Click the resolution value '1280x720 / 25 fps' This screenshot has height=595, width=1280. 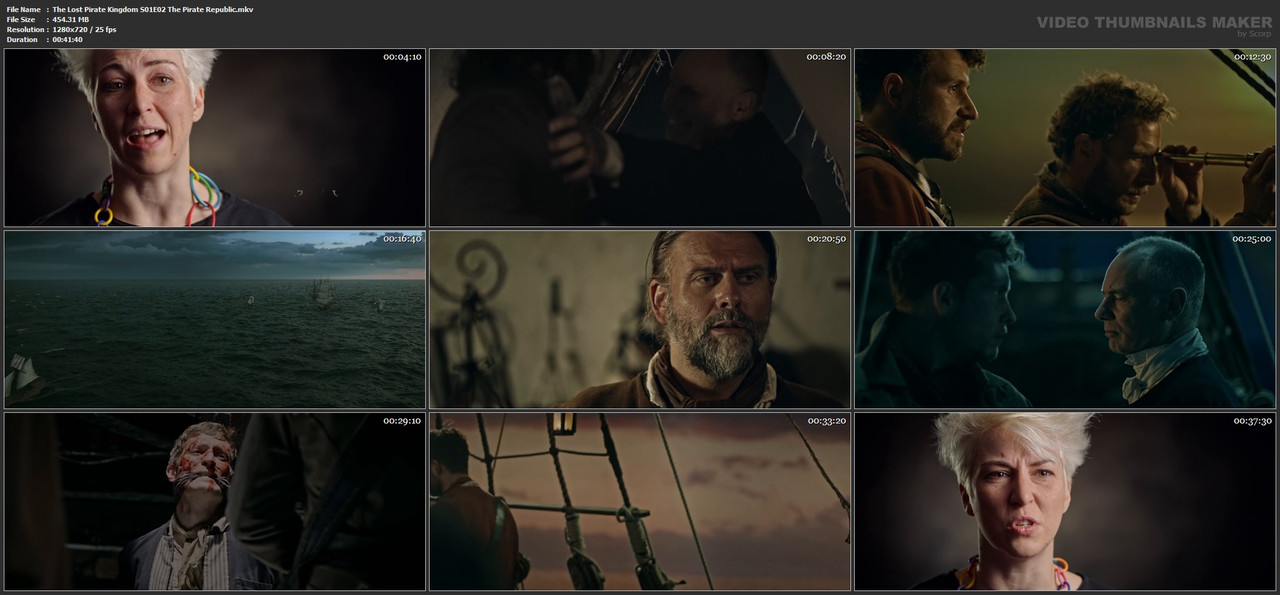click(x=84, y=29)
